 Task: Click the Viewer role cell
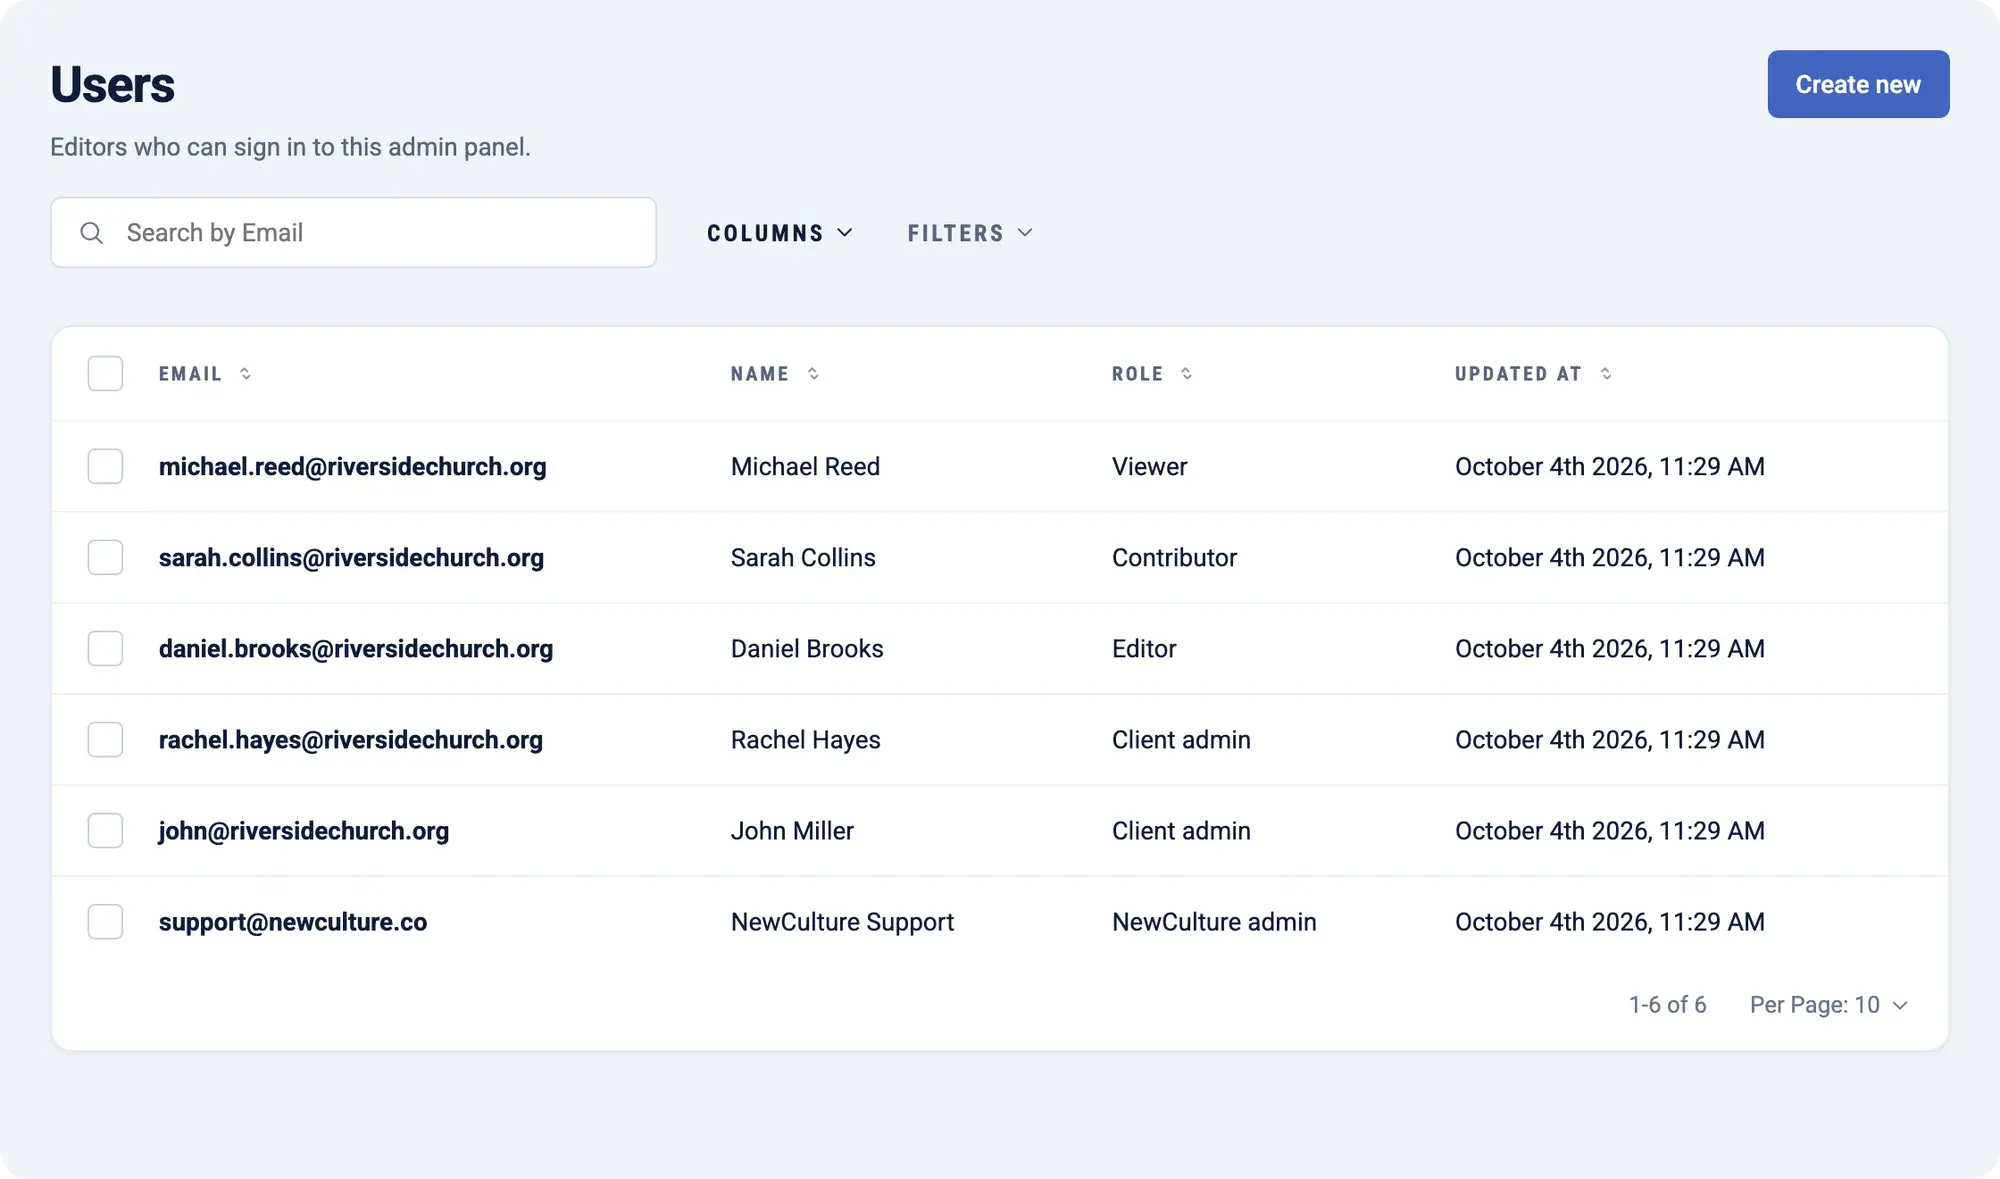coord(1149,467)
